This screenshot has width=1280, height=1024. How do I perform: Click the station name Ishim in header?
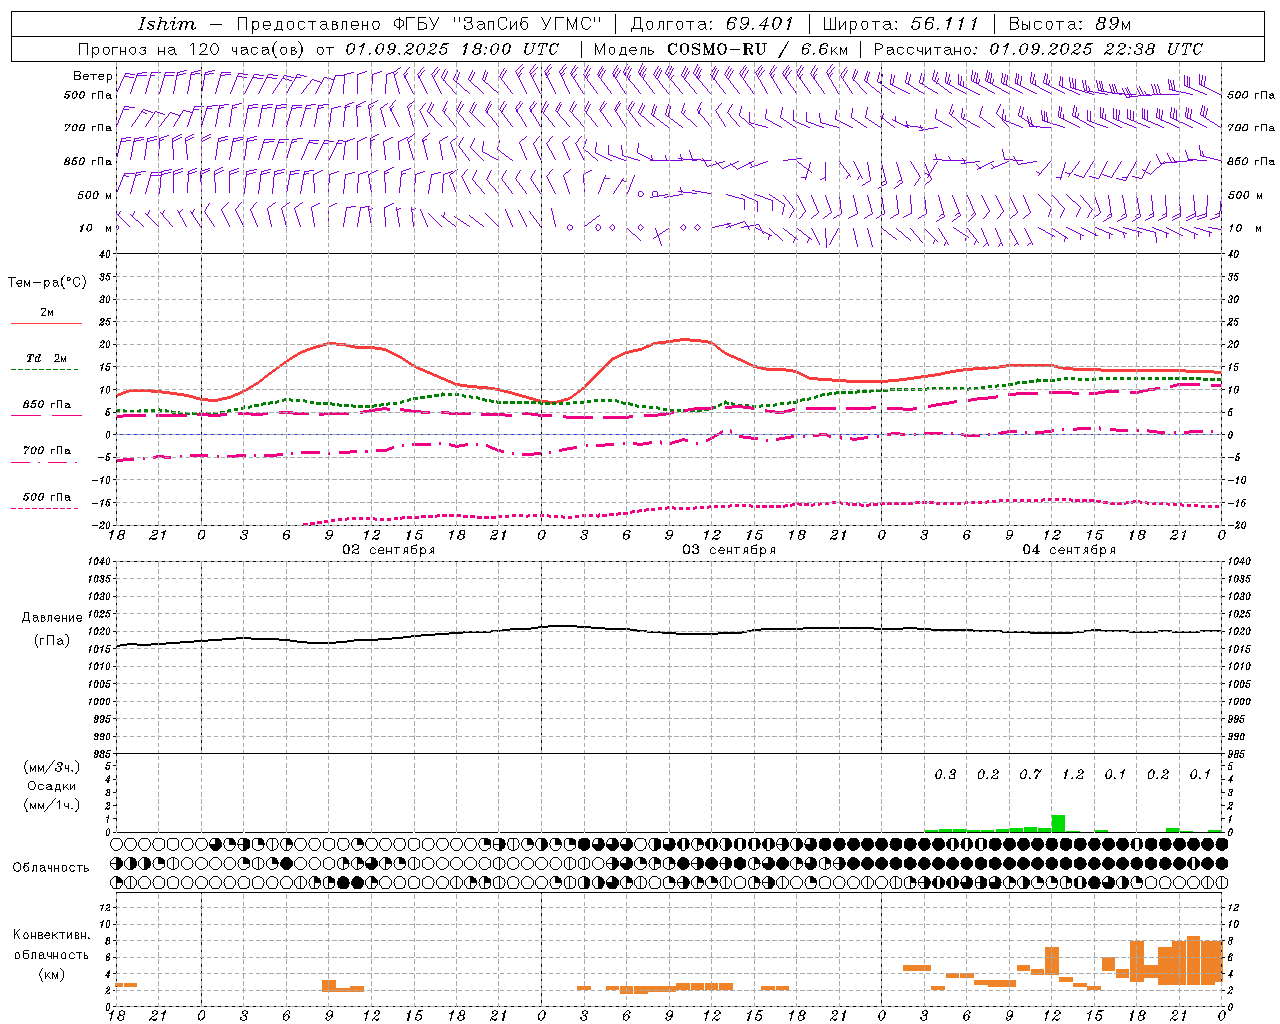[x=167, y=24]
